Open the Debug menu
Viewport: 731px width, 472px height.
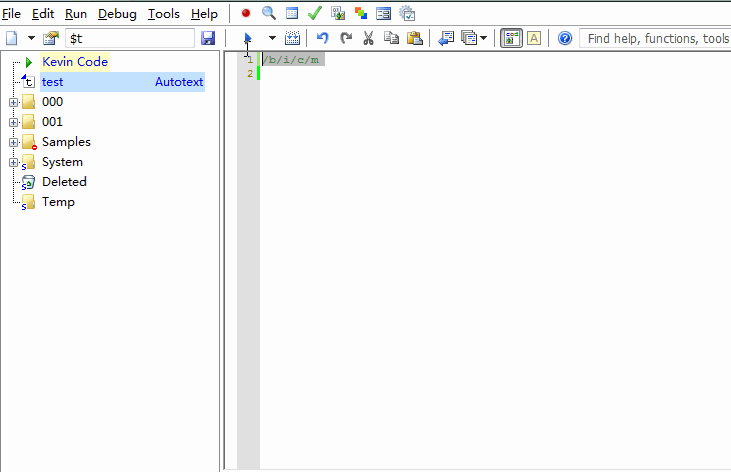[x=117, y=14]
